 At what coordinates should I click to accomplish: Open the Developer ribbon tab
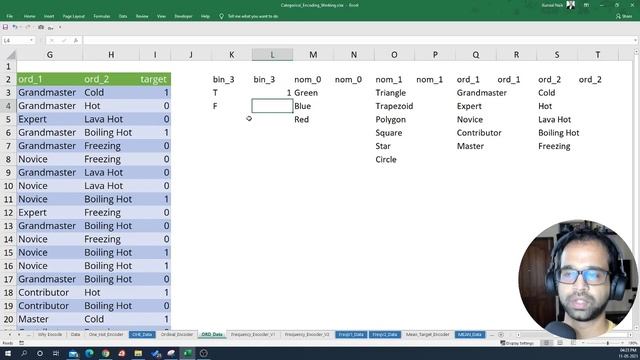point(183,16)
